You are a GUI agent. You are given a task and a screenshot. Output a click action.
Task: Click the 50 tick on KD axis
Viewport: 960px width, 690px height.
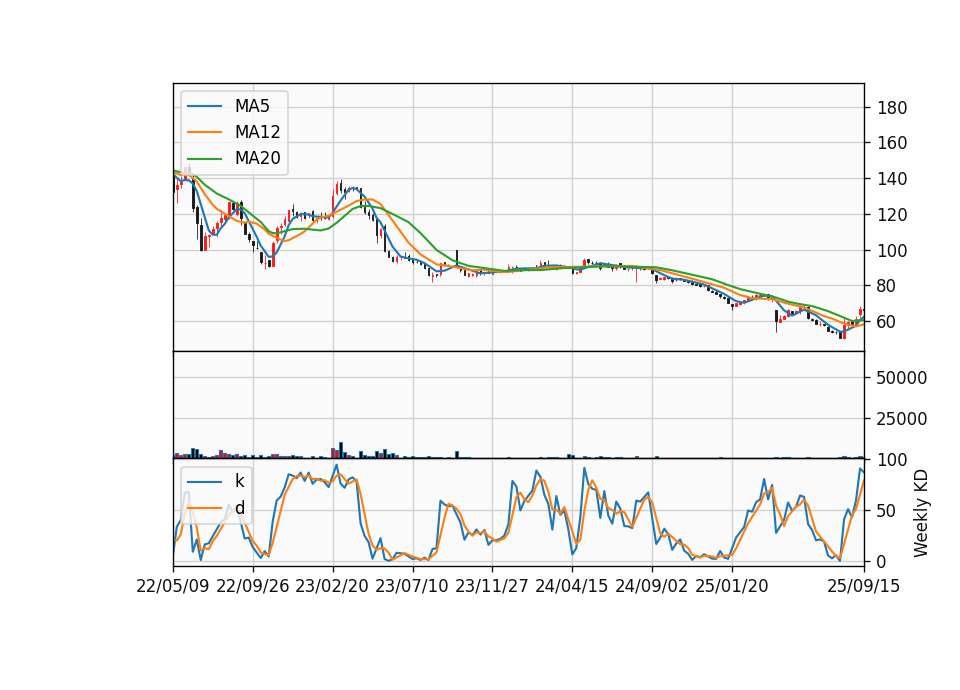tap(887, 511)
